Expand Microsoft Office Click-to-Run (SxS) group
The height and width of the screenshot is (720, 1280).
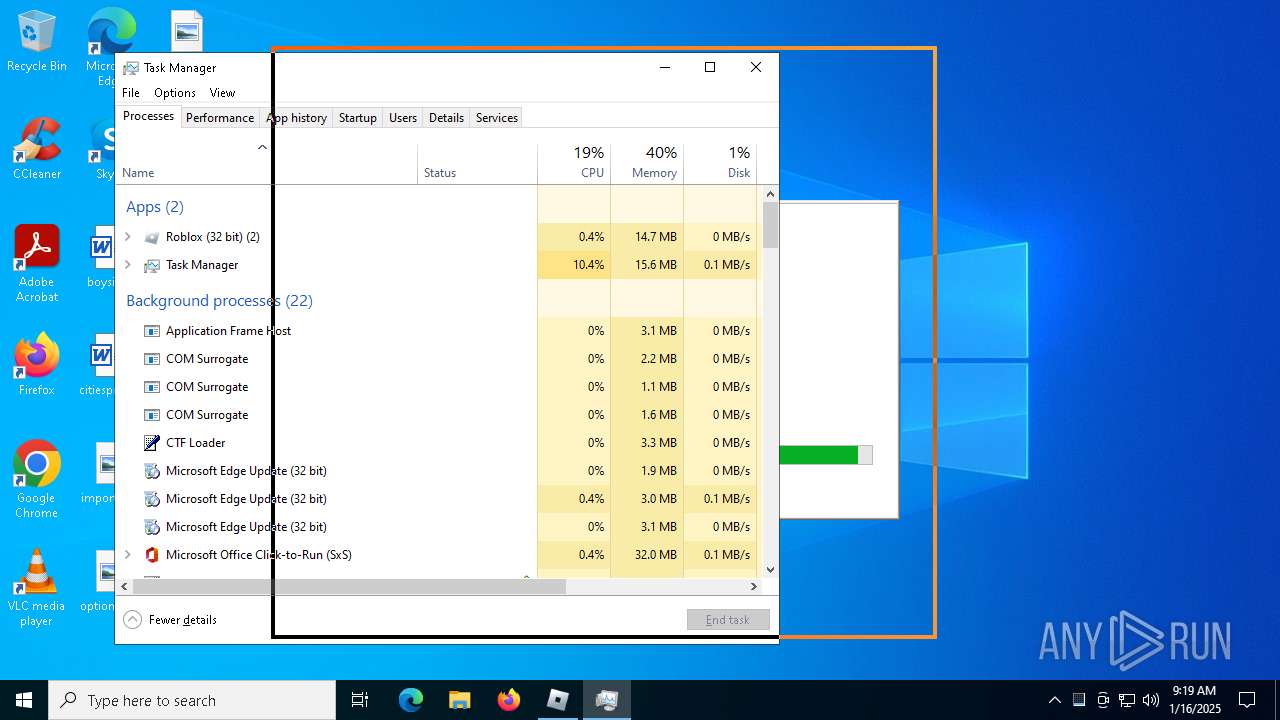click(127, 555)
